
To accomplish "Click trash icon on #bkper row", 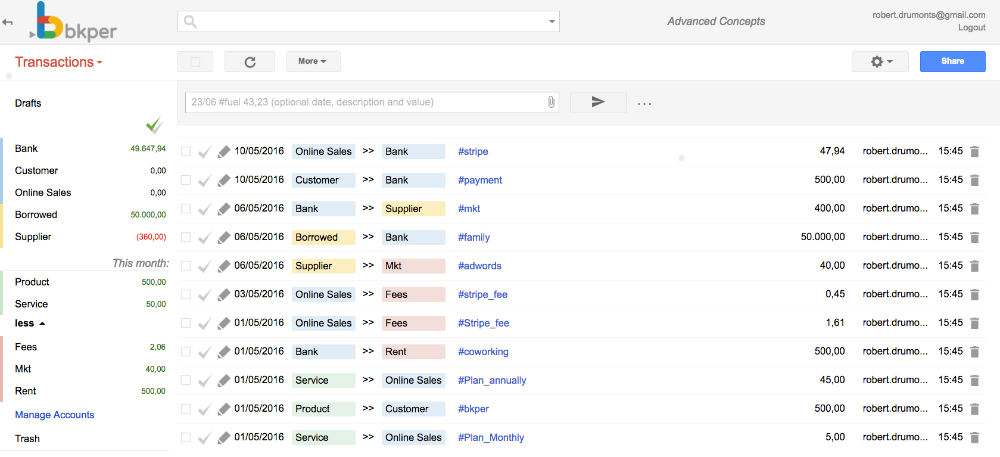I will 974,409.
